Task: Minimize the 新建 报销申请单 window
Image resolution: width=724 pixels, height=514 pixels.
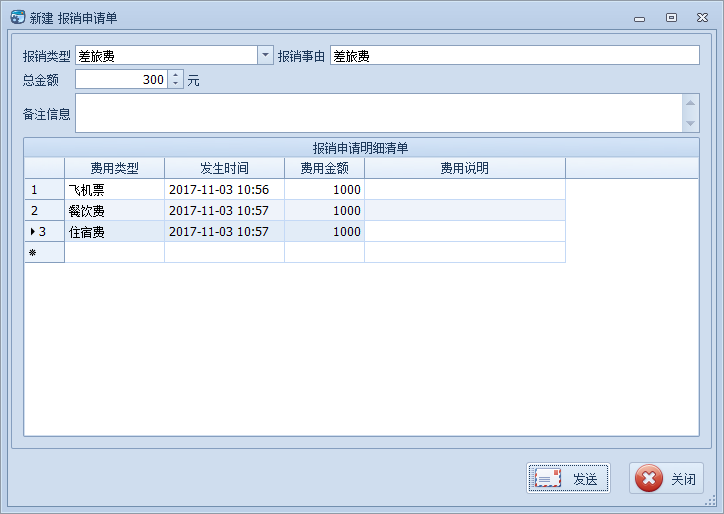Action: (x=640, y=18)
